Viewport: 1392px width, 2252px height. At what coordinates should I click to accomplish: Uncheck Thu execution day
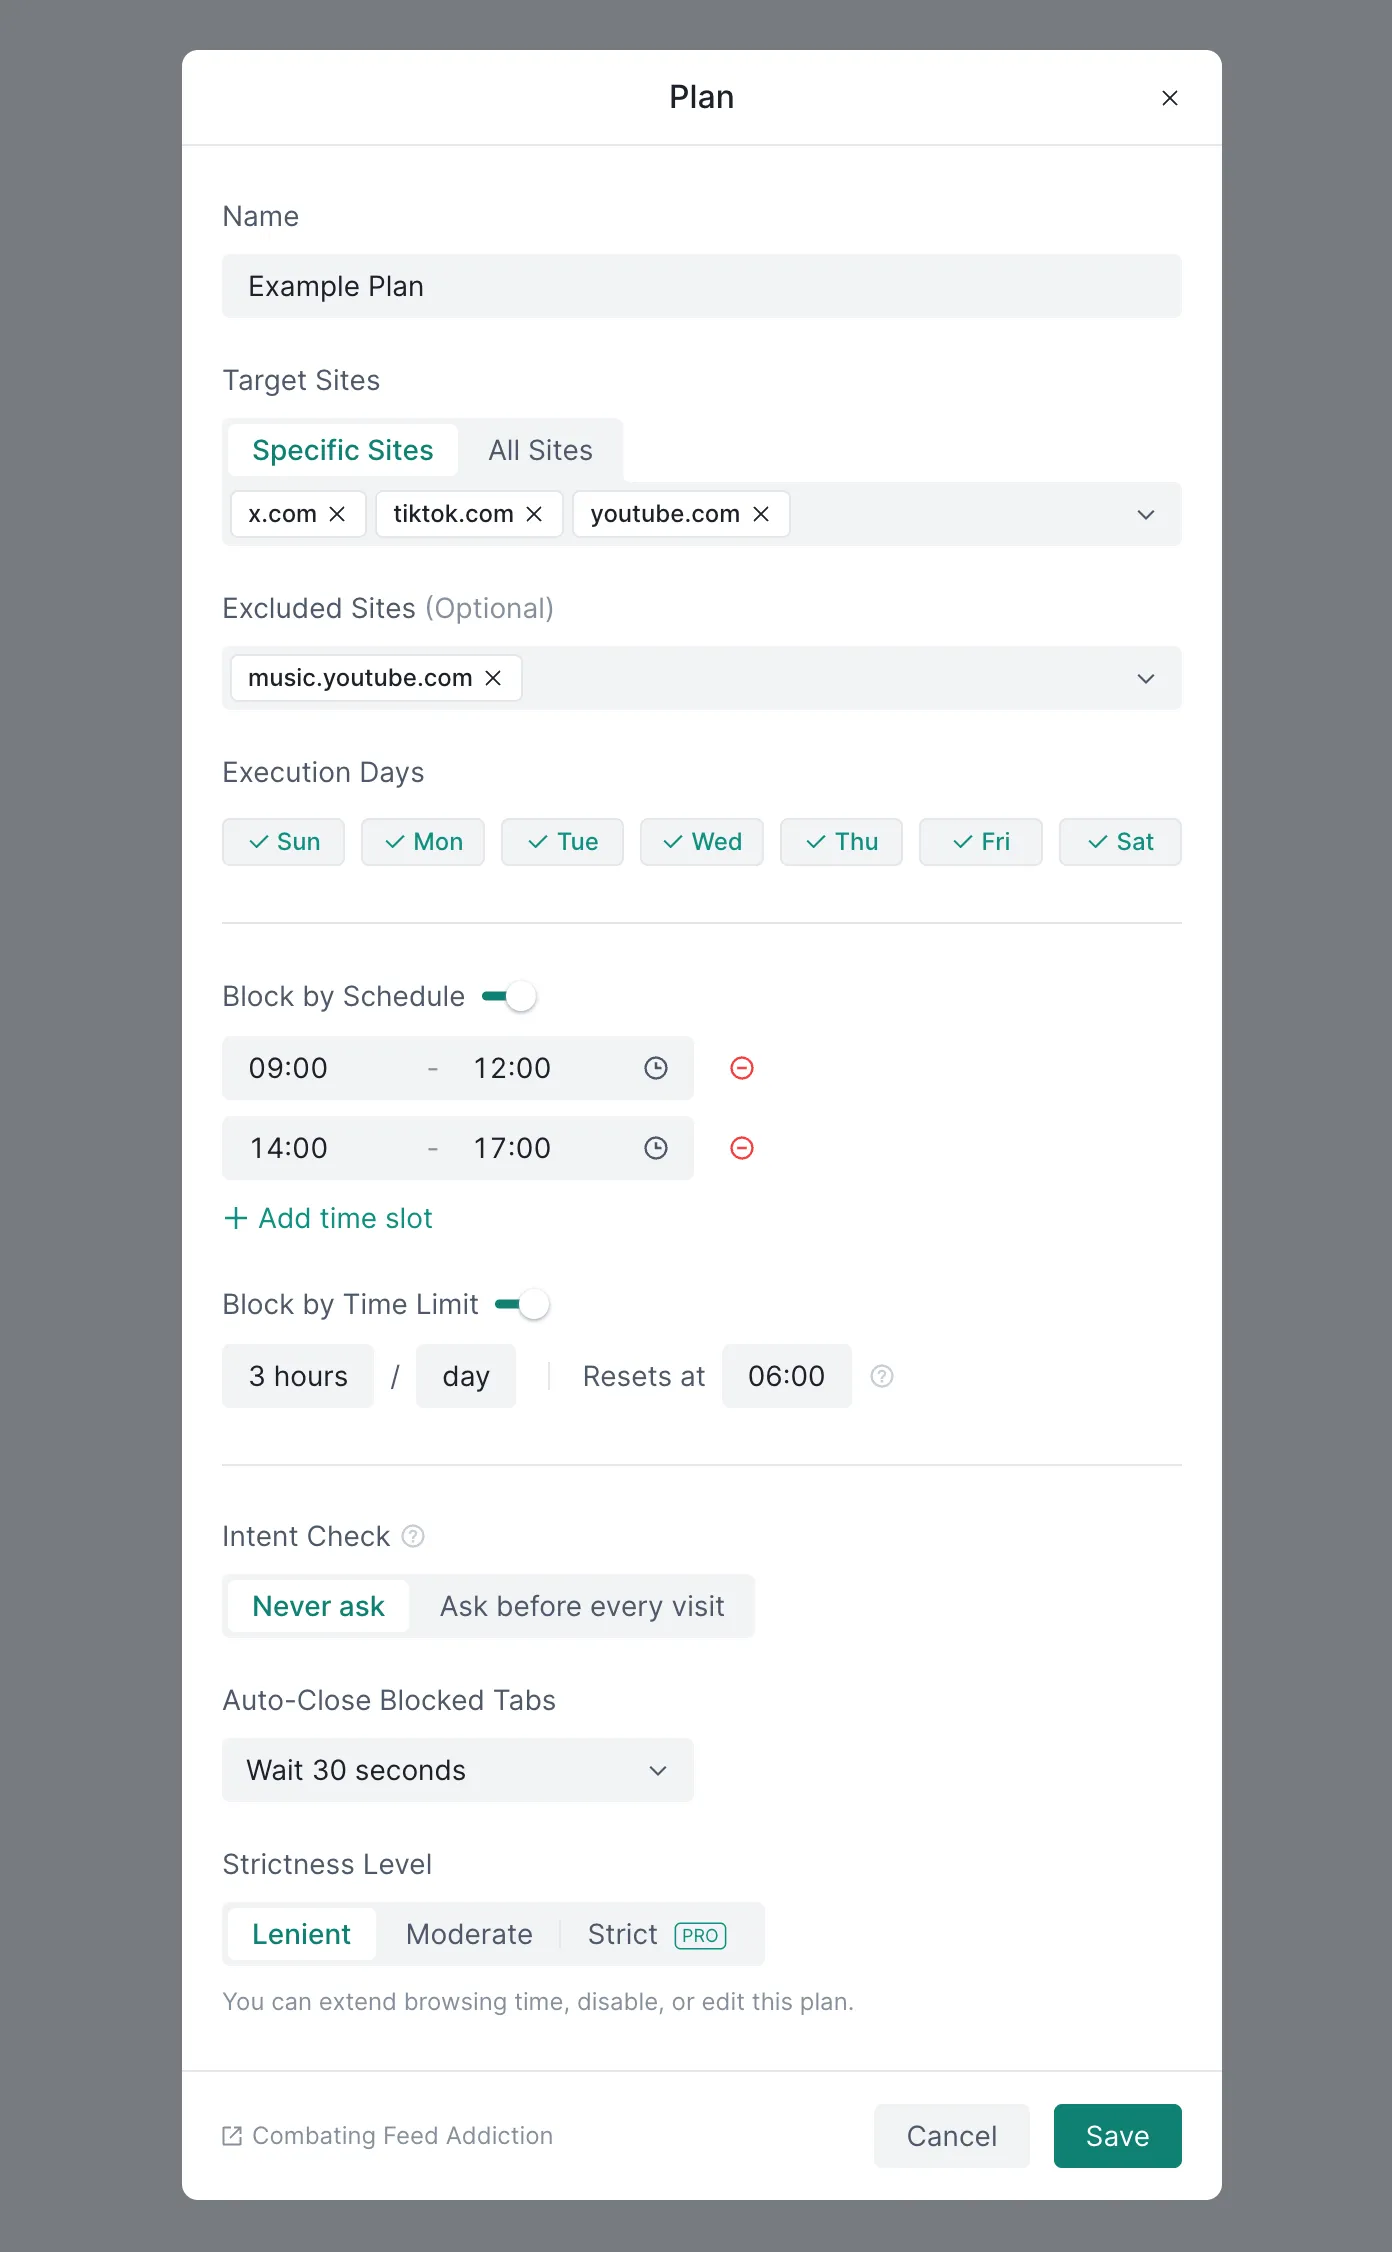[x=841, y=842]
